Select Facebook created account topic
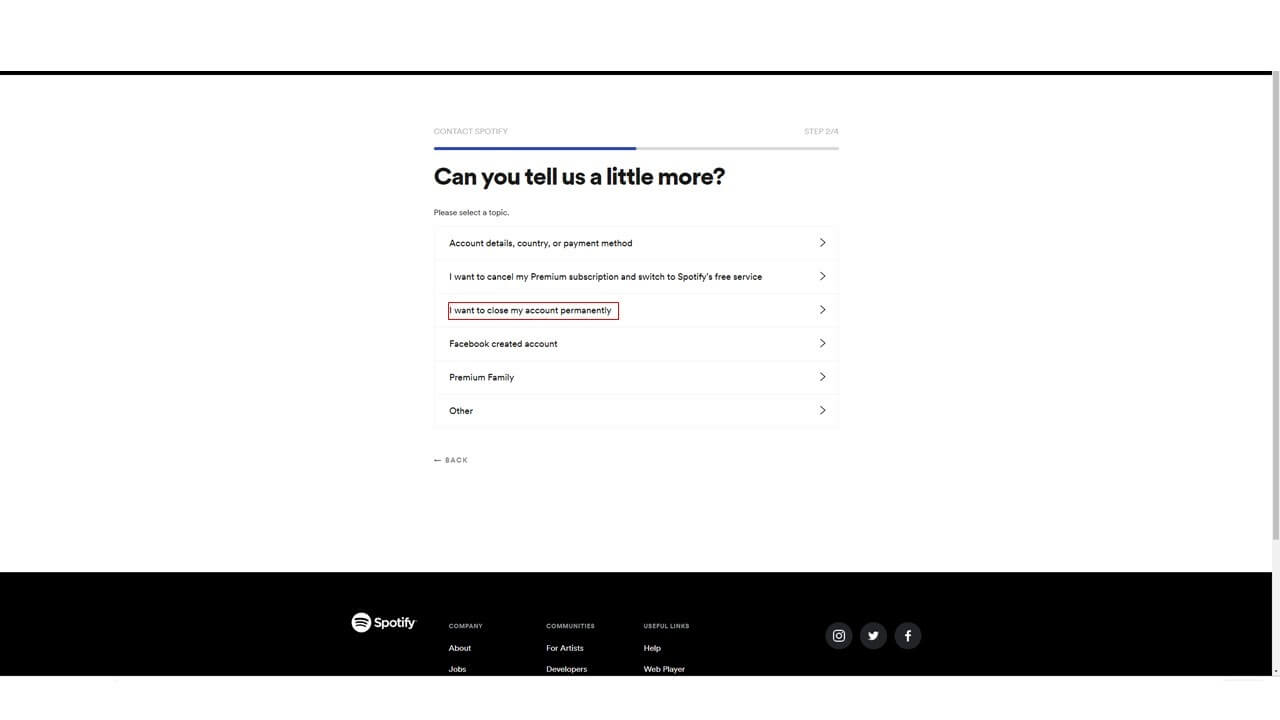The height and width of the screenshot is (720, 1280). [x=636, y=343]
